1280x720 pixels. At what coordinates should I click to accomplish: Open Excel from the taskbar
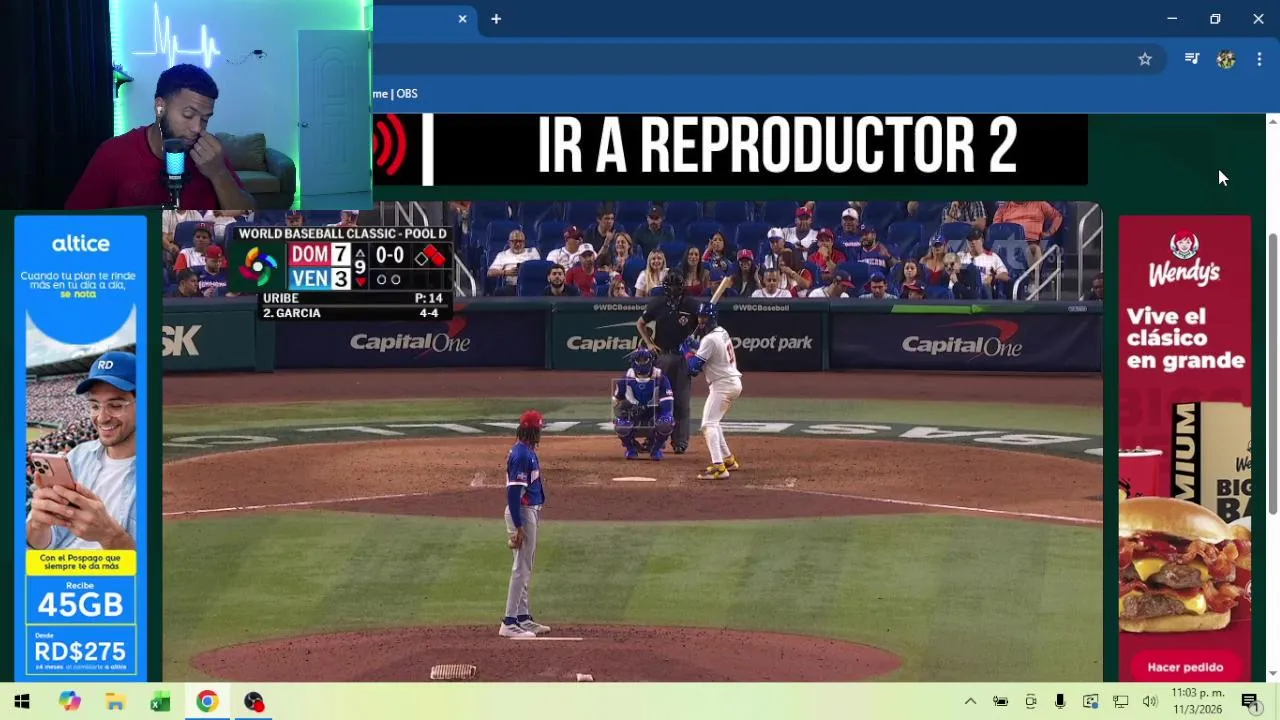tap(160, 702)
